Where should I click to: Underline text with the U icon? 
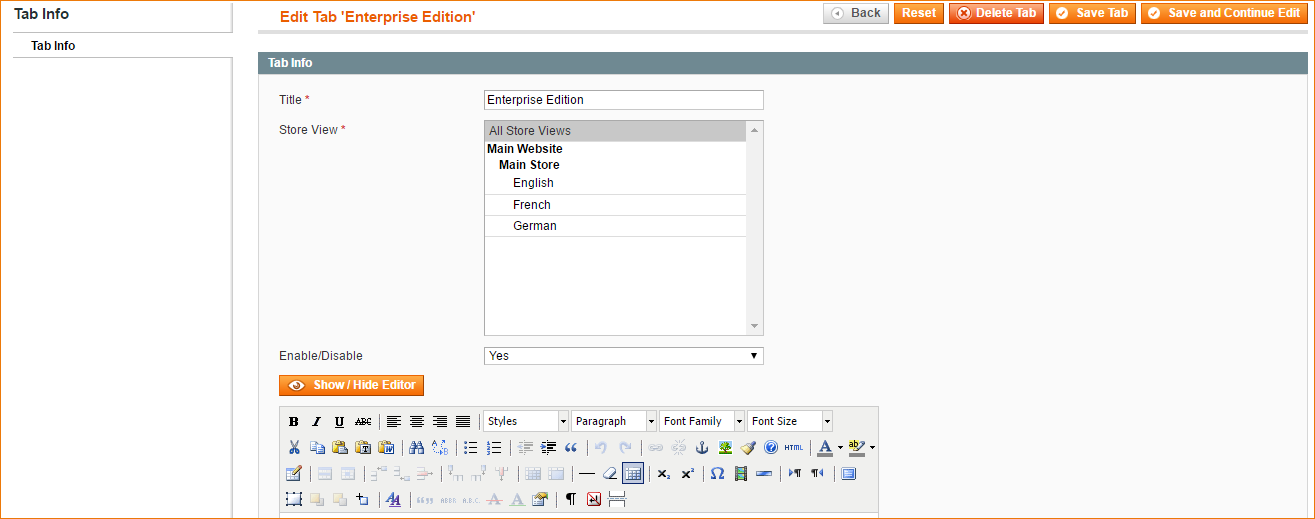coord(339,422)
